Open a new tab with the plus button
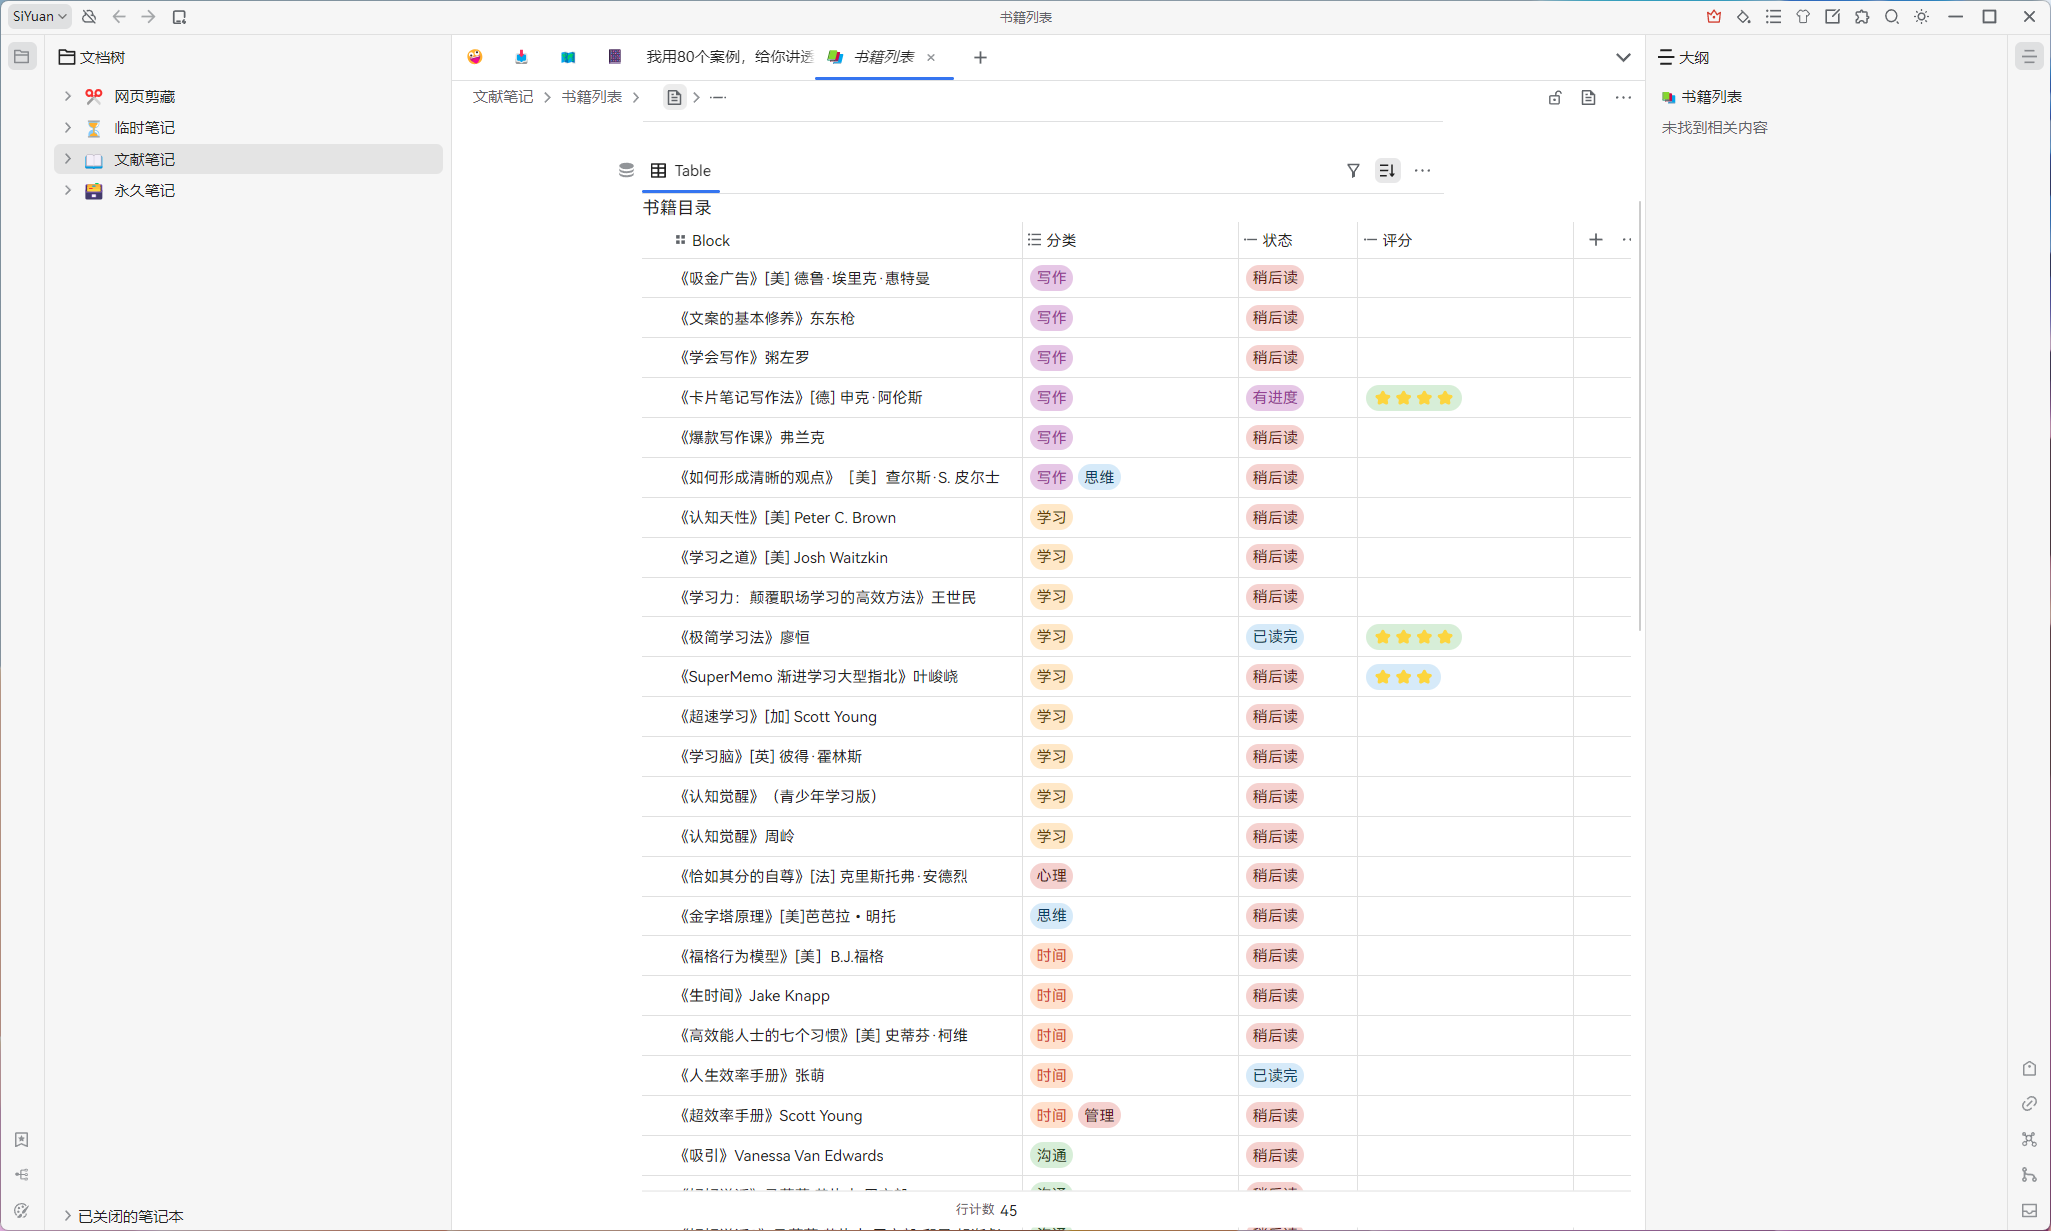 coord(980,58)
